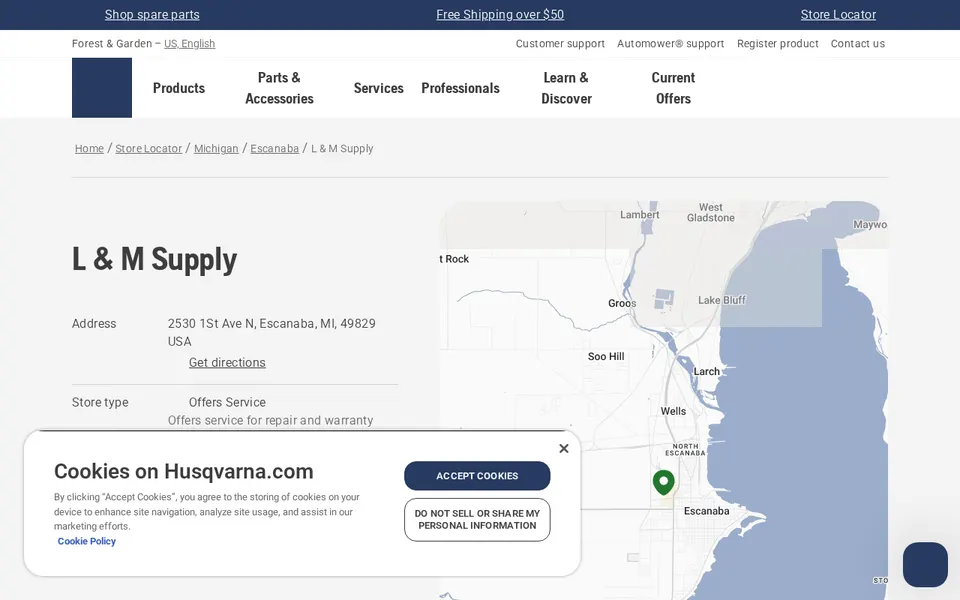Open the Parts & Accessories menu
Viewport: 960px width, 600px height.
click(x=279, y=88)
